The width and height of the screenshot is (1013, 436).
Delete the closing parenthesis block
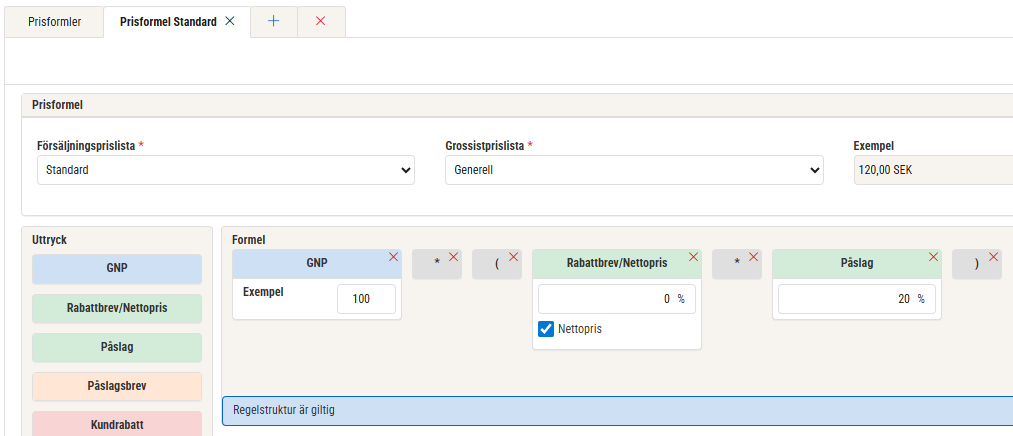pos(993,257)
